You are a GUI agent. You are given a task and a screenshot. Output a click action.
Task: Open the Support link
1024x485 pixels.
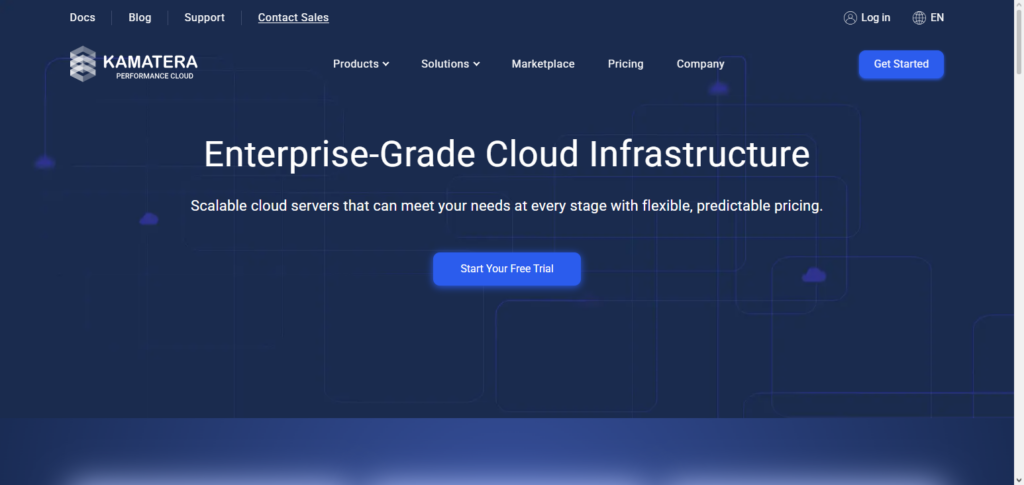(x=204, y=18)
